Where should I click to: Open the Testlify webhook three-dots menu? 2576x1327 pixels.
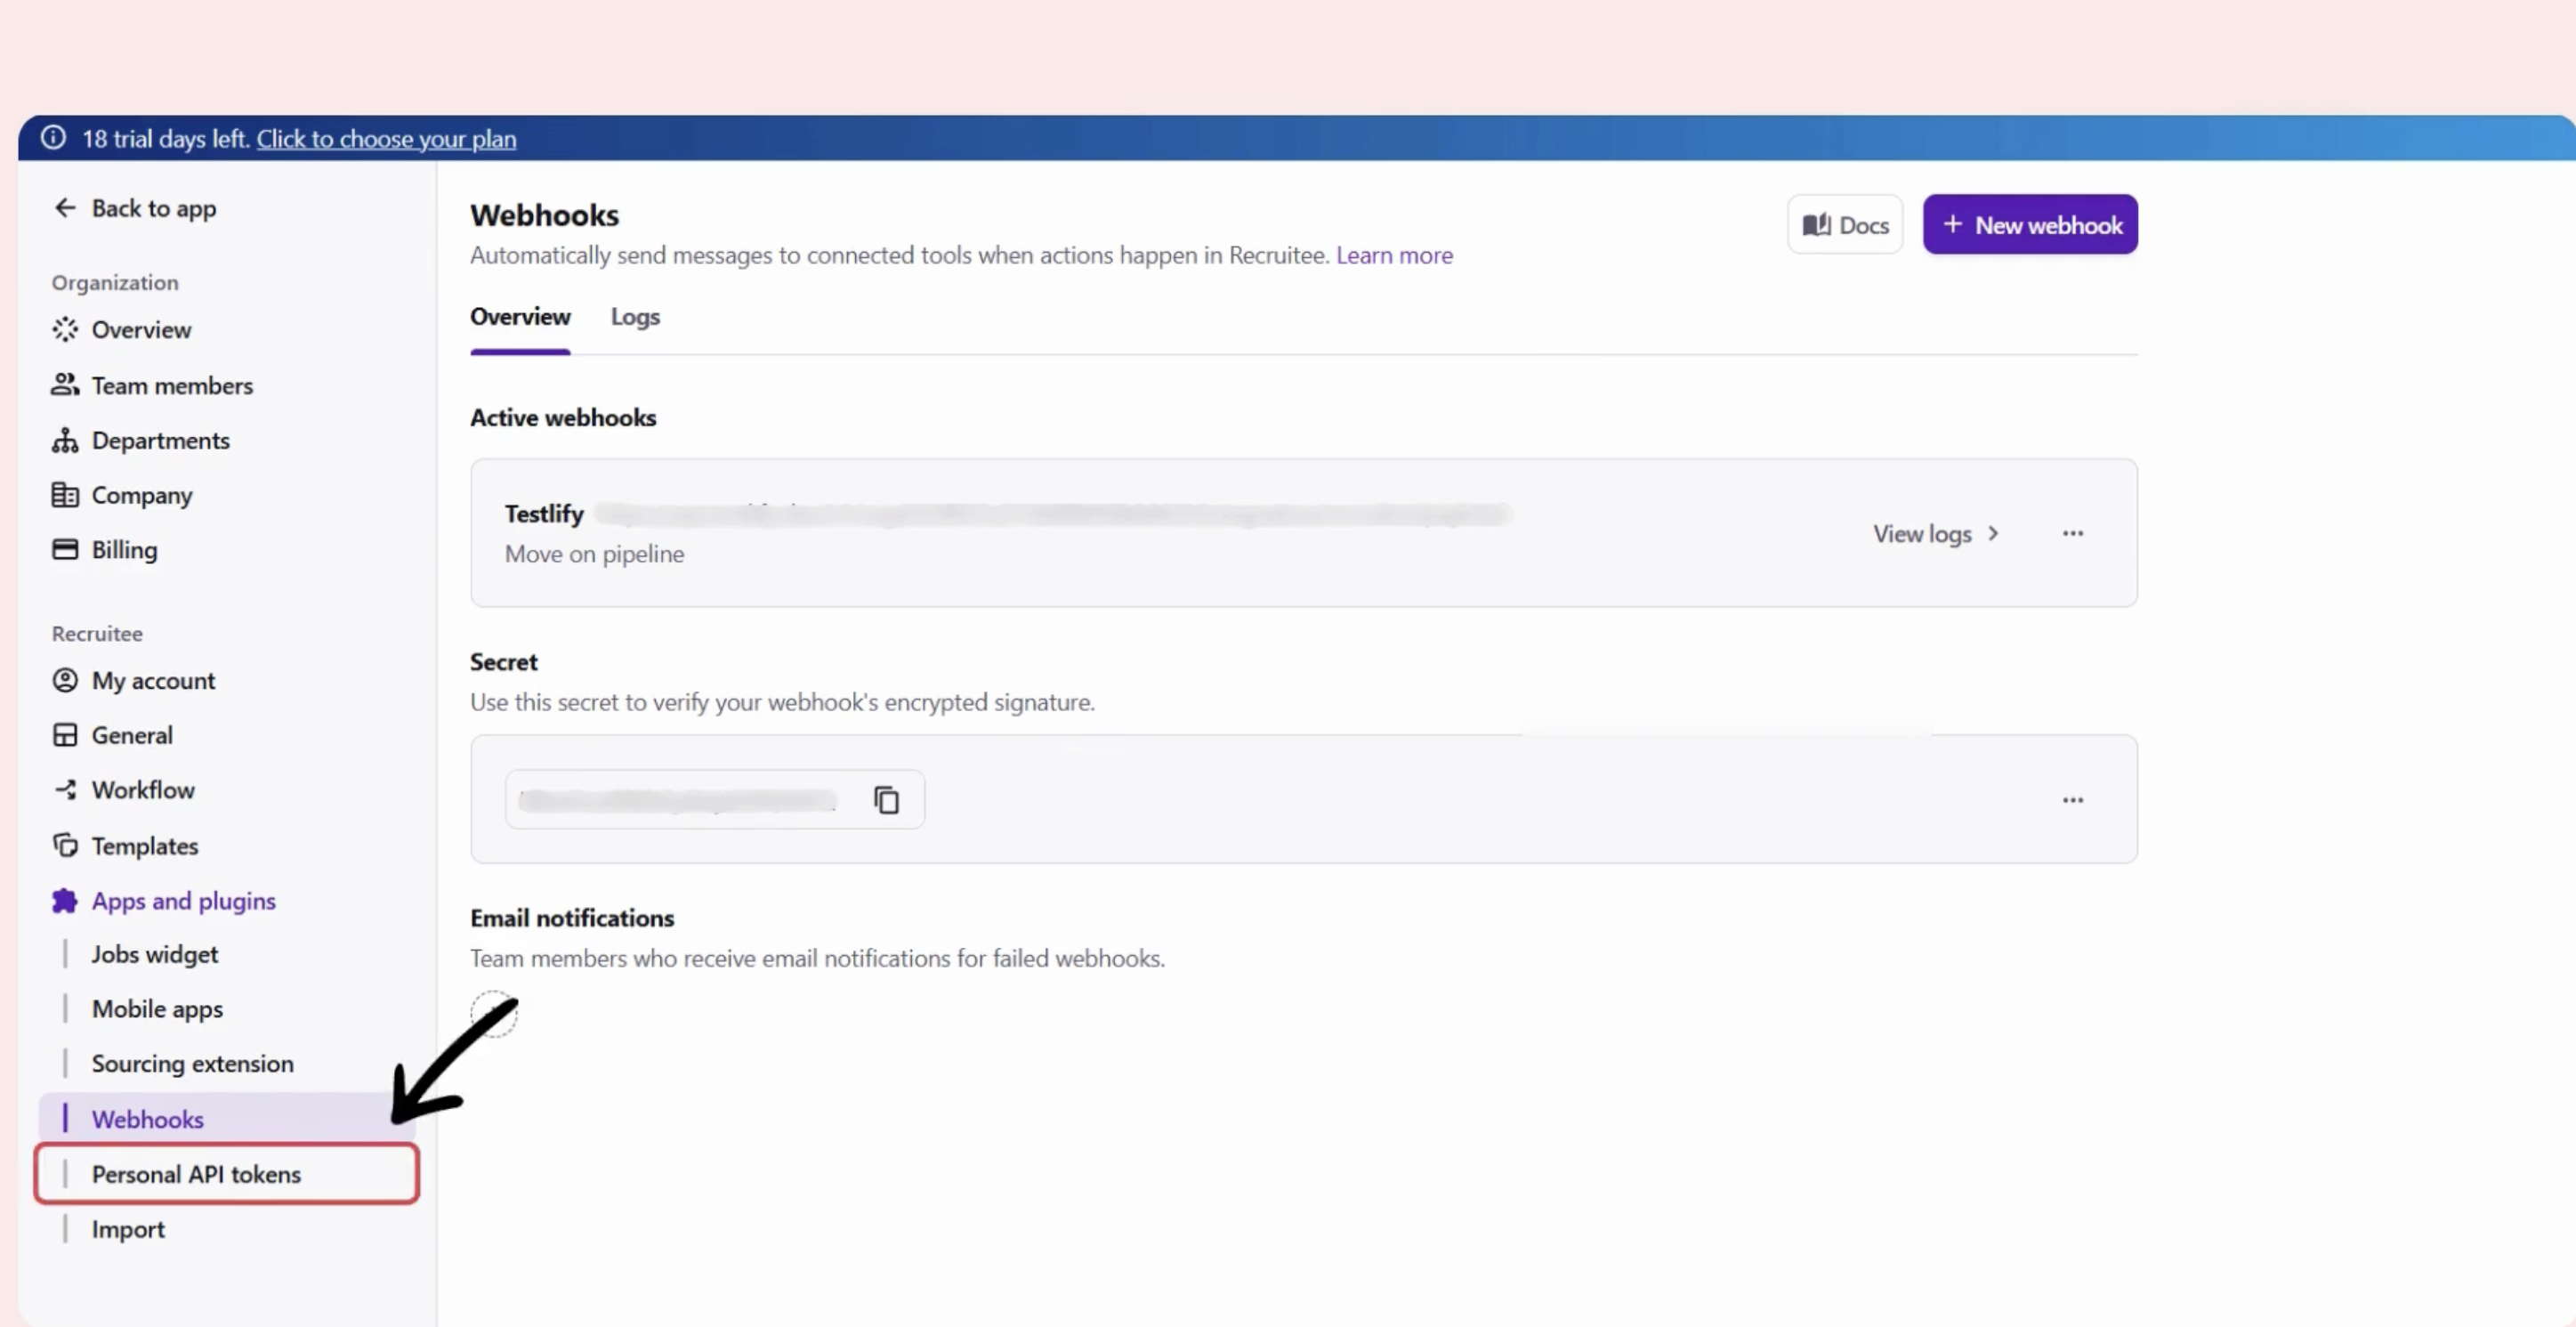click(2072, 533)
